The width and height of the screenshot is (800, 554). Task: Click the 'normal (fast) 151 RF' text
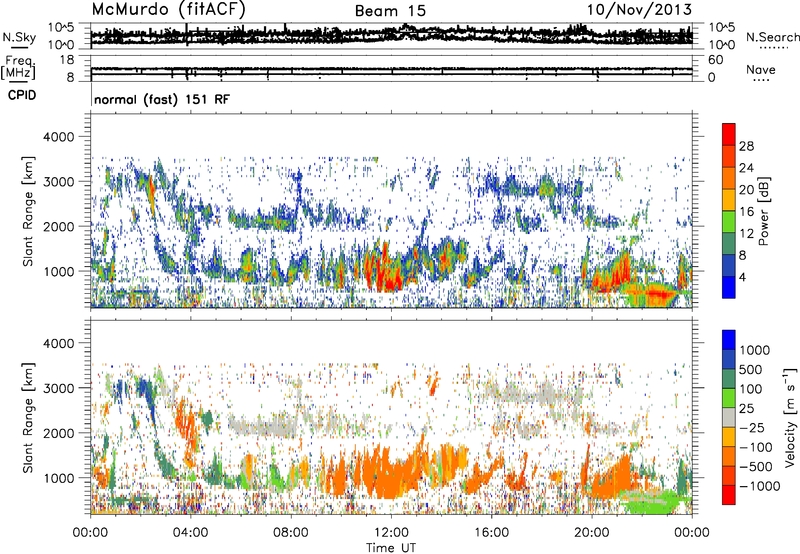(x=162, y=99)
